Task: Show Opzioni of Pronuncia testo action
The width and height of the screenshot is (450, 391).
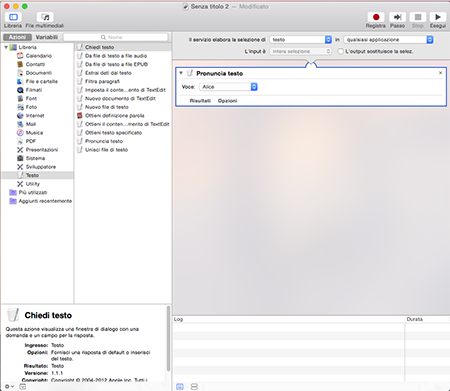Action: [x=227, y=101]
